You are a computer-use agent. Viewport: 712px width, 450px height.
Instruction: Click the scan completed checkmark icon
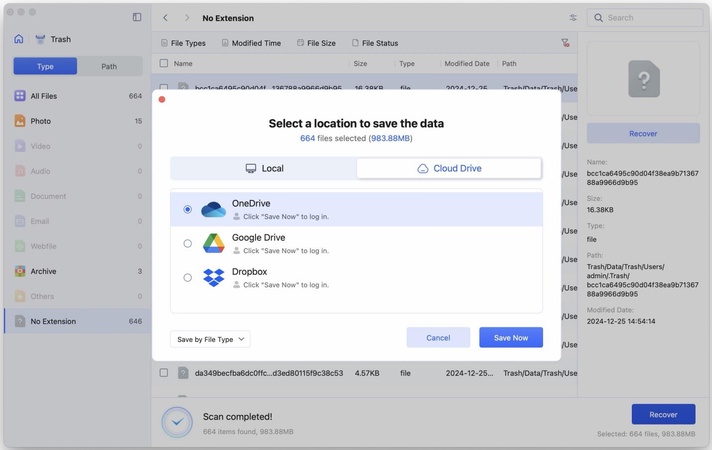(177, 422)
